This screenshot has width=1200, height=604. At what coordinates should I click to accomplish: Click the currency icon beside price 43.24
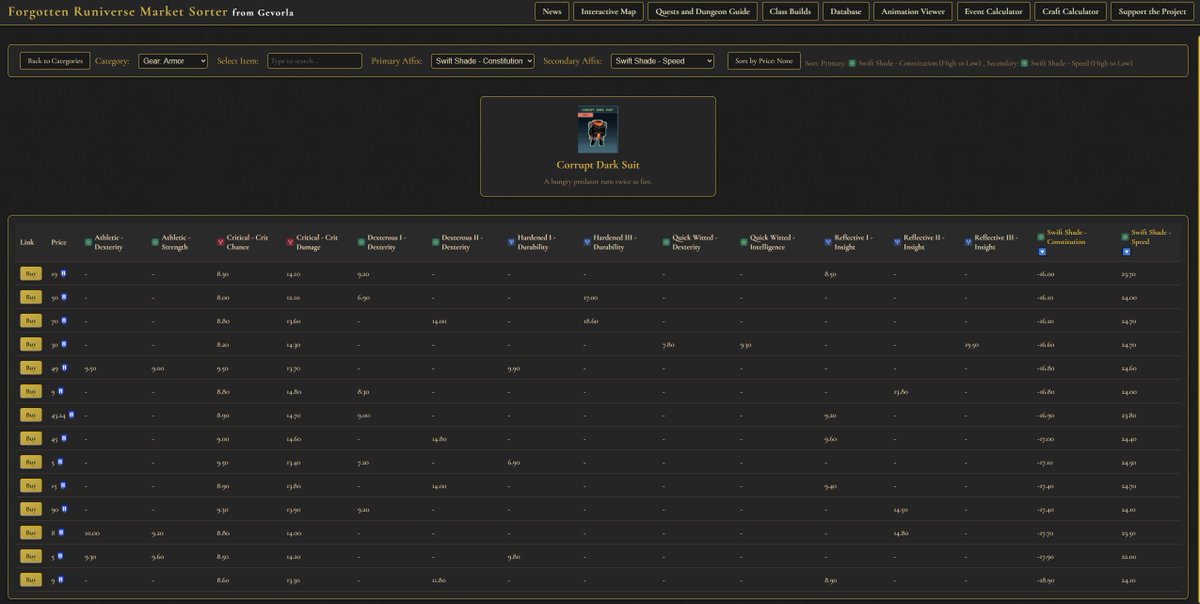click(72, 415)
